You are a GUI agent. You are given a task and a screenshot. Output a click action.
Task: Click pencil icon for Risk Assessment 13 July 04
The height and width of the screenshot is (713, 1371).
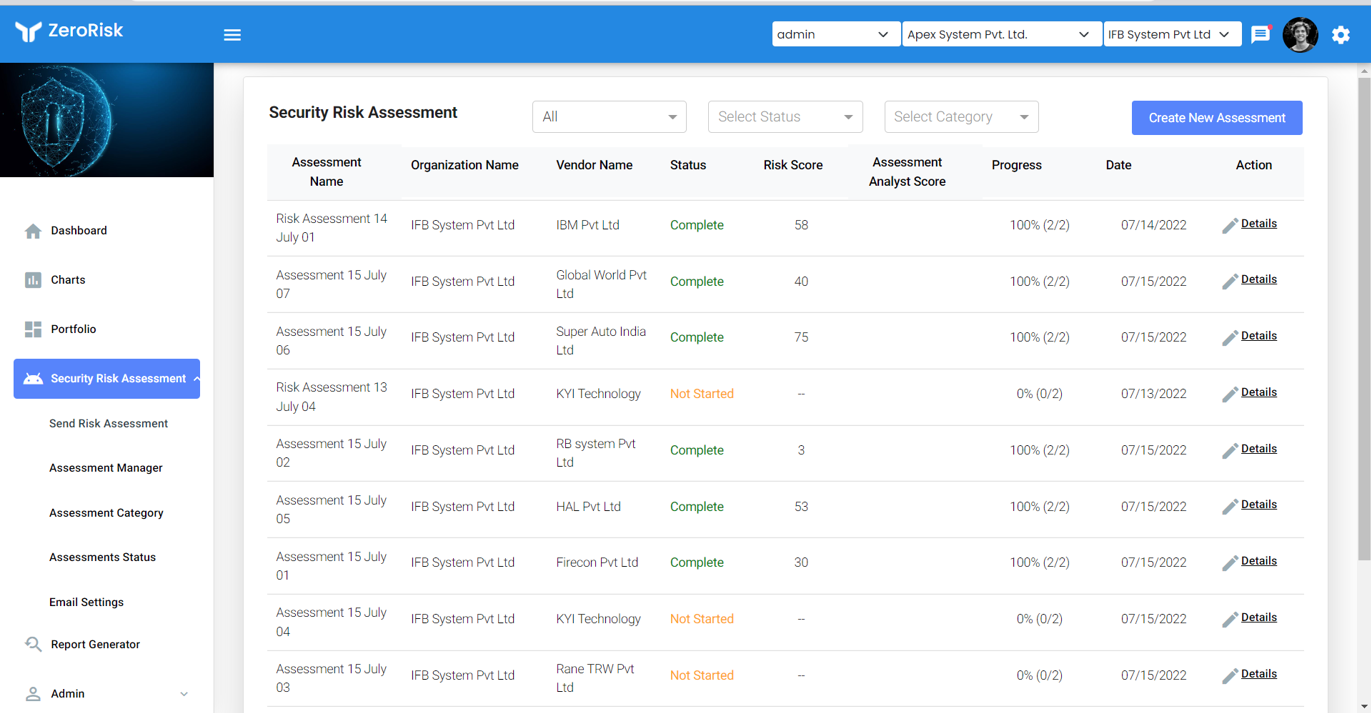click(1230, 395)
